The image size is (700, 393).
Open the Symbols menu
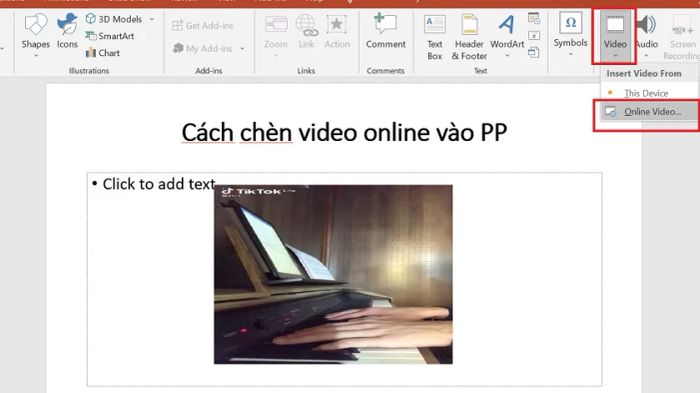570,35
